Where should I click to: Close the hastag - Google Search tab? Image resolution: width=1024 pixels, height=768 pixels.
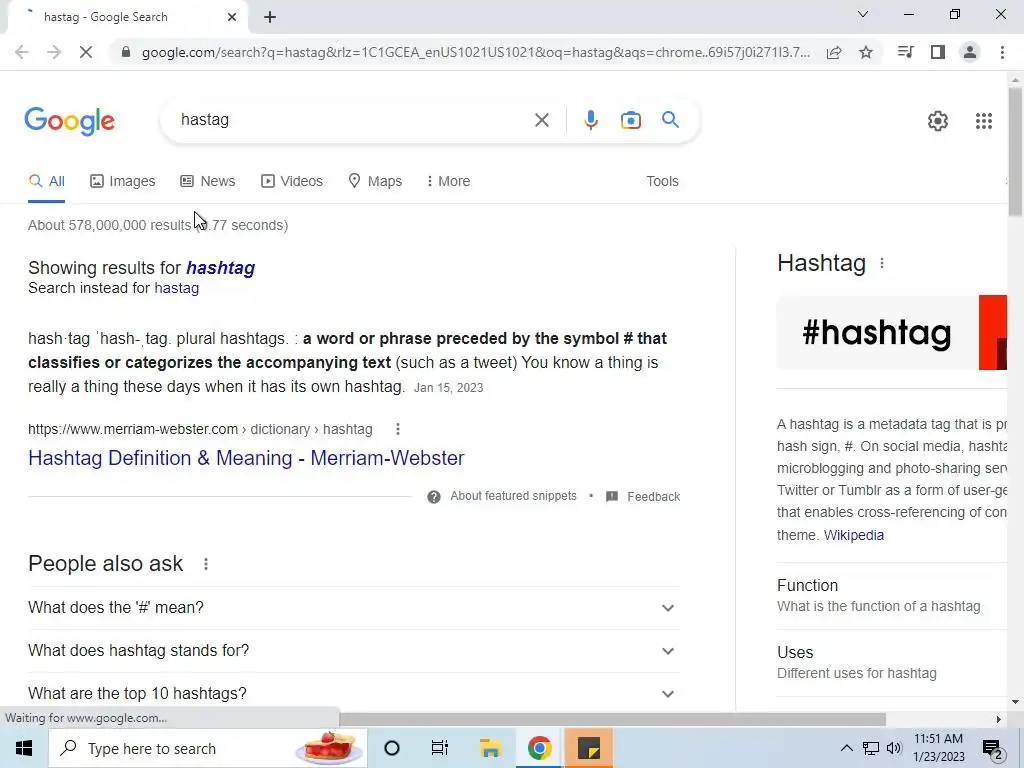click(232, 17)
